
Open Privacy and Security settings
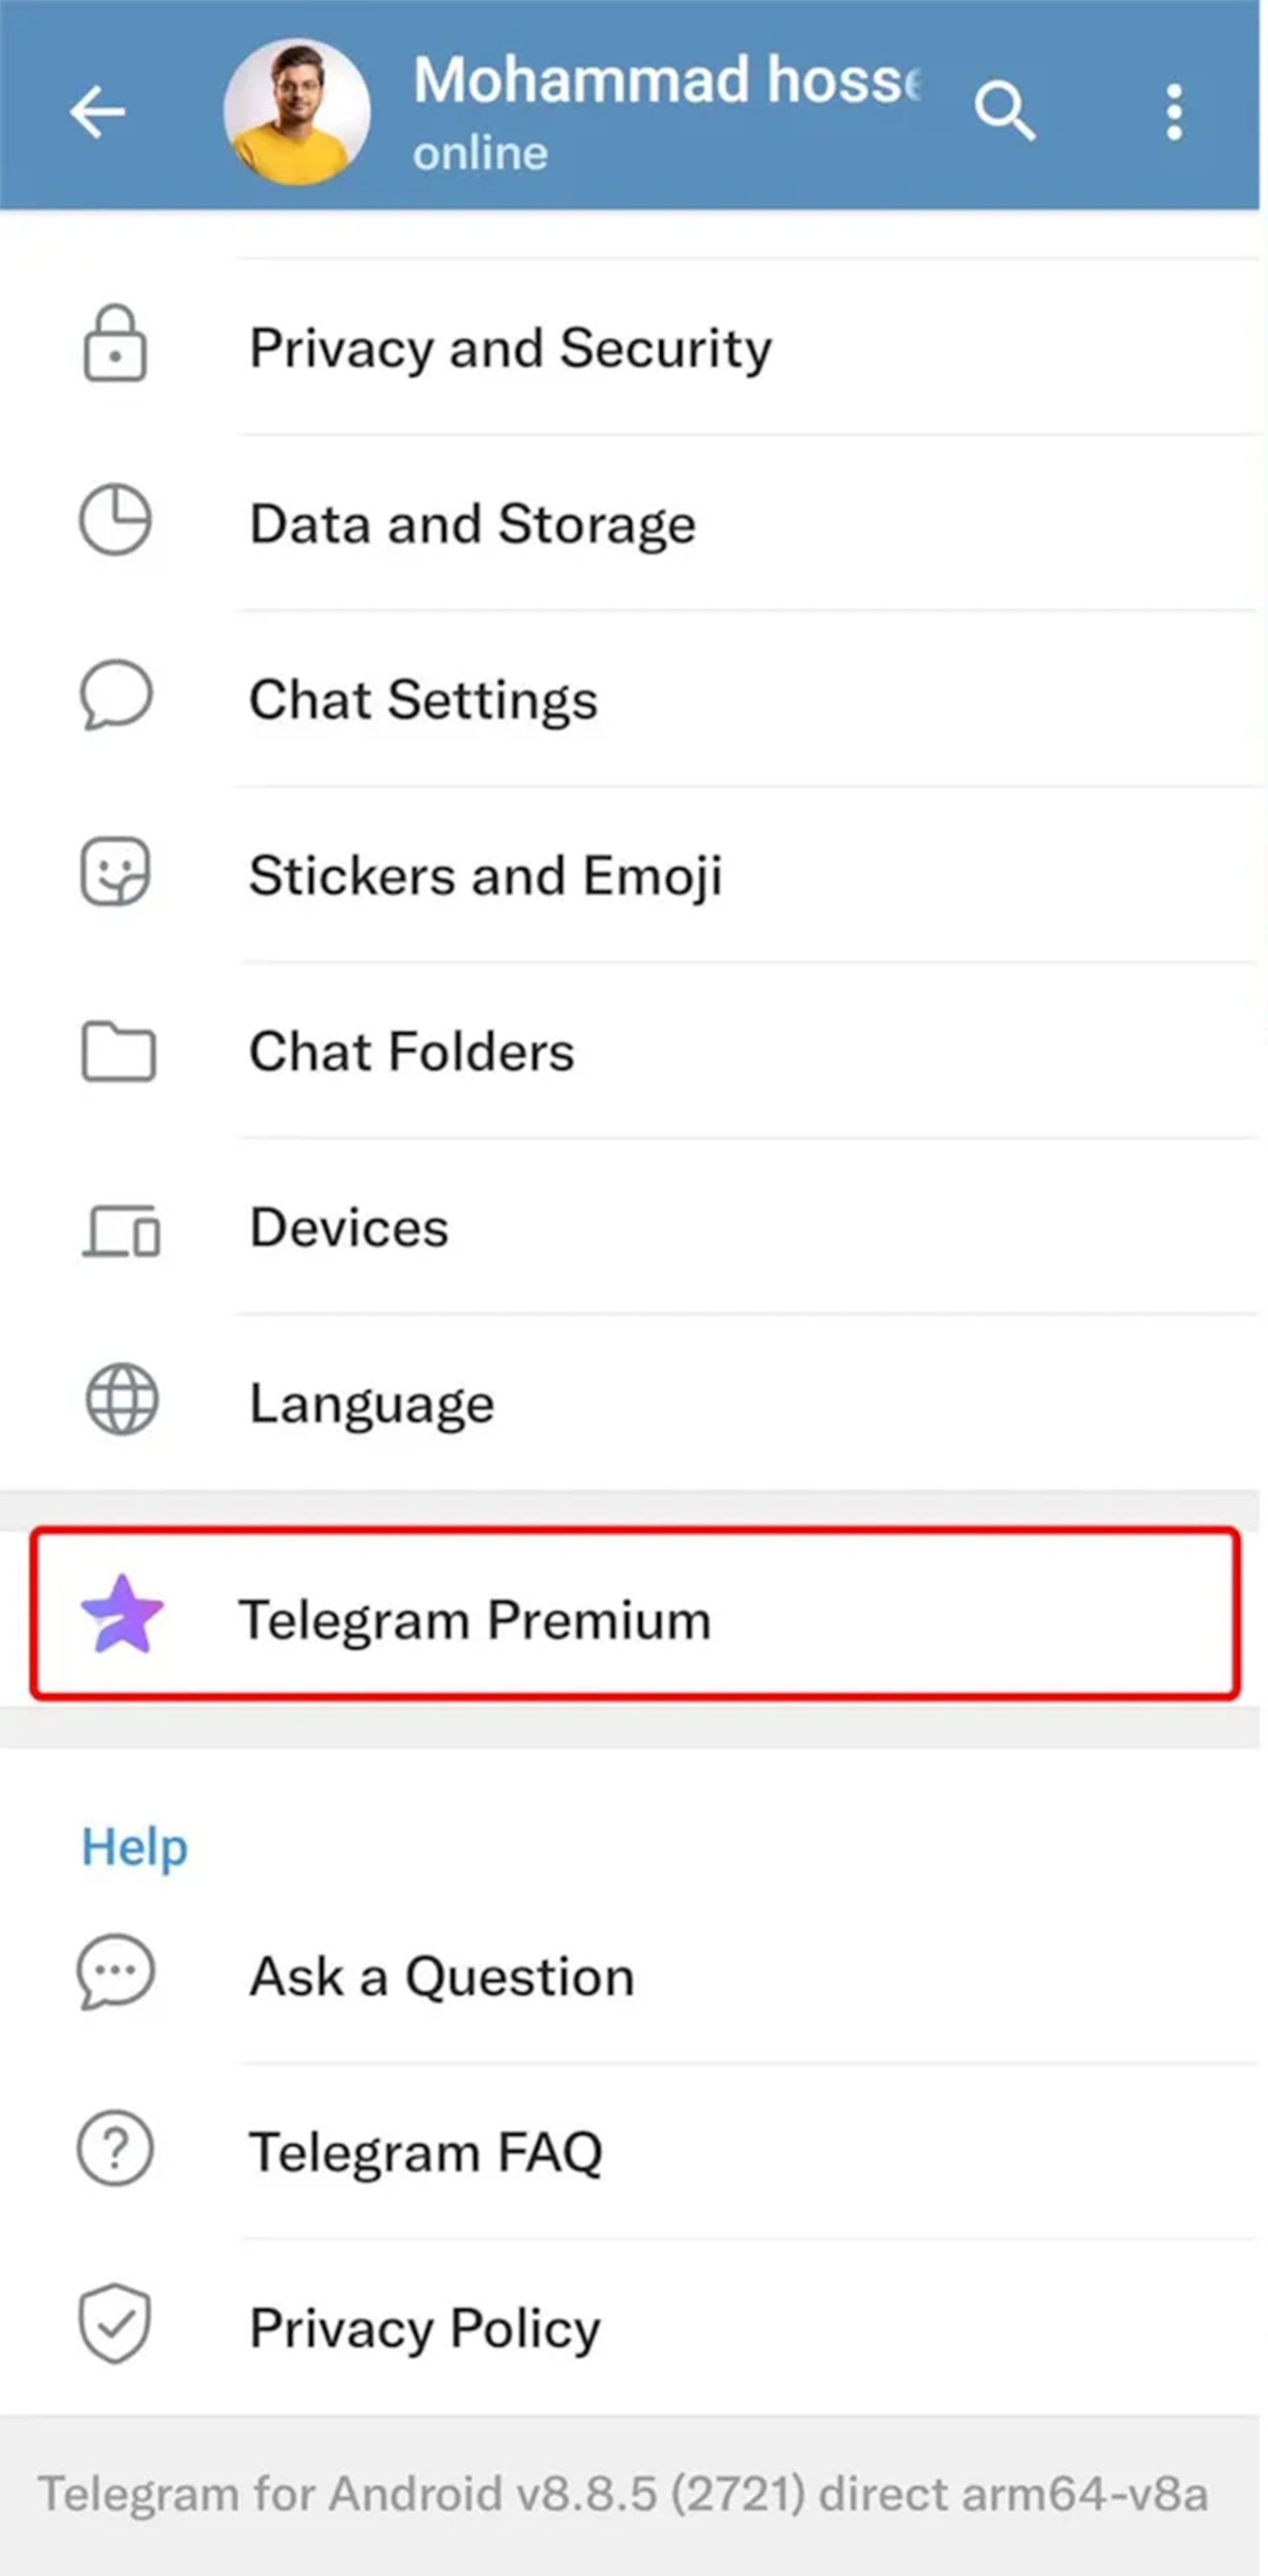point(630,347)
